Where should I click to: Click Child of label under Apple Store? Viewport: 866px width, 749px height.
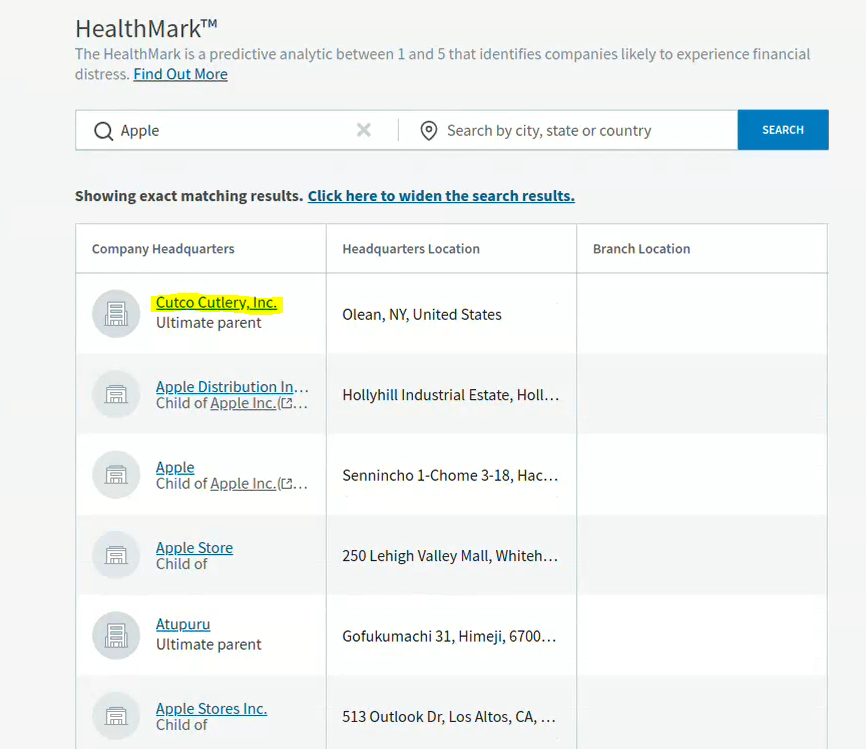click(x=182, y=564)
